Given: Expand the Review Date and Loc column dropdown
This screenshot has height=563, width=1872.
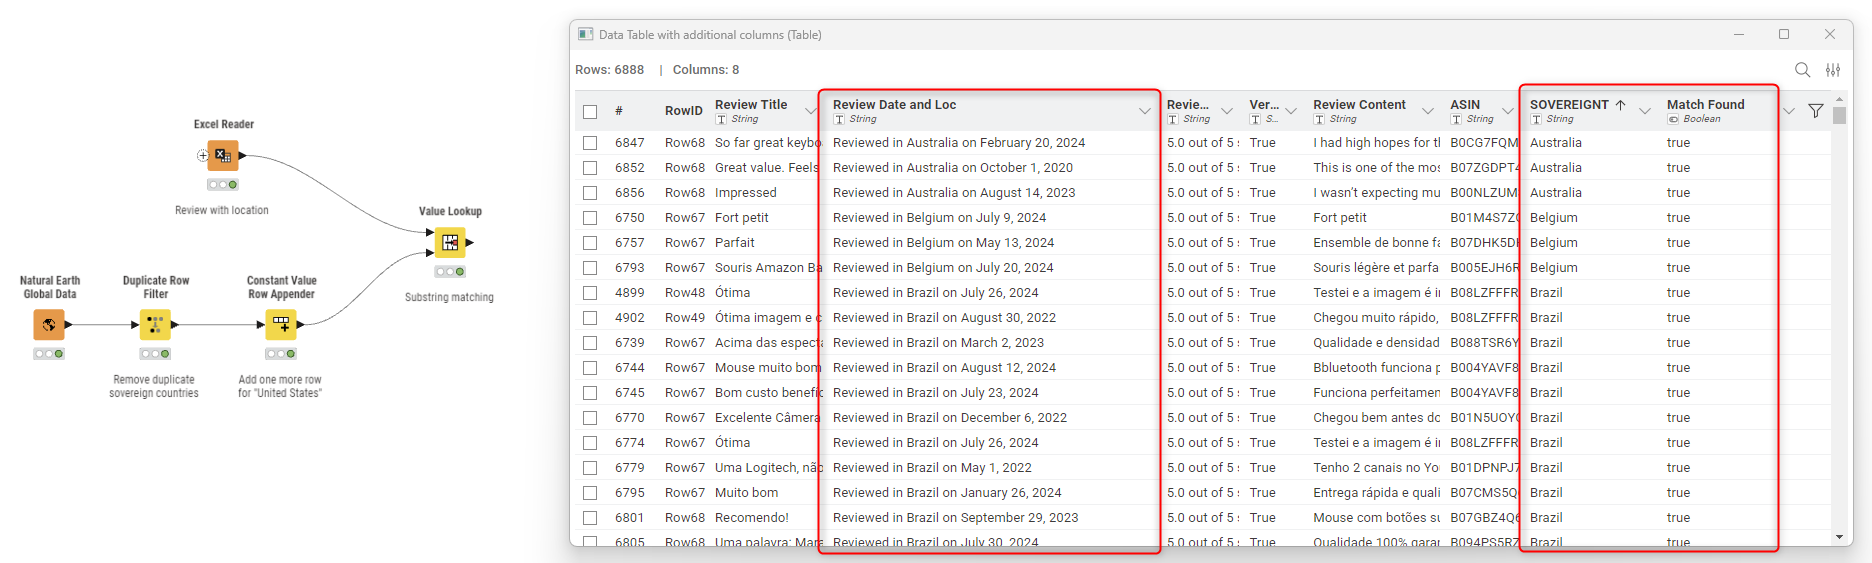Looking at the screenshot, I should pos(1145,111).
